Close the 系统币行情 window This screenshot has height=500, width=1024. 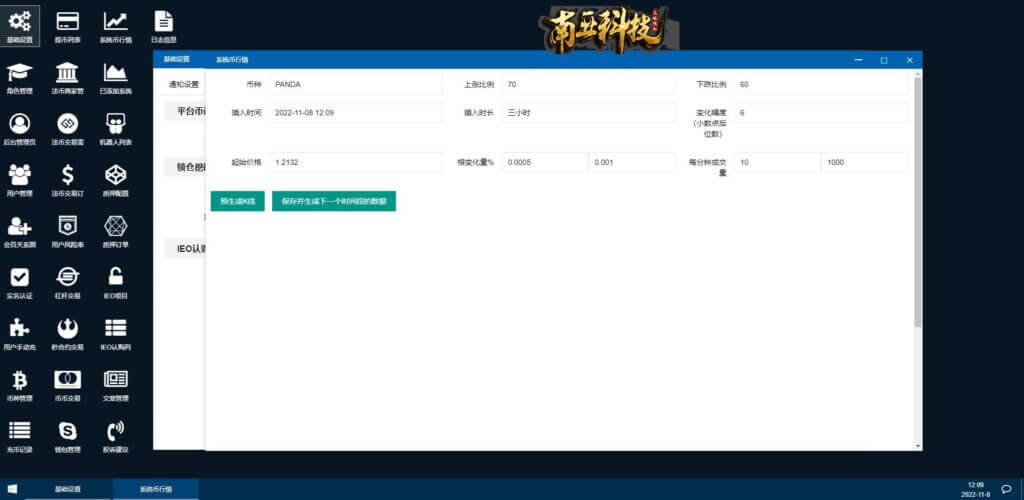tap(909, 60)
